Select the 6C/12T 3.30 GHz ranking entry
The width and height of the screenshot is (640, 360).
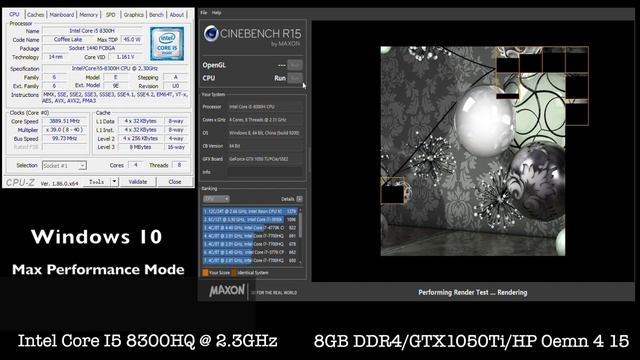click(250, 220)
